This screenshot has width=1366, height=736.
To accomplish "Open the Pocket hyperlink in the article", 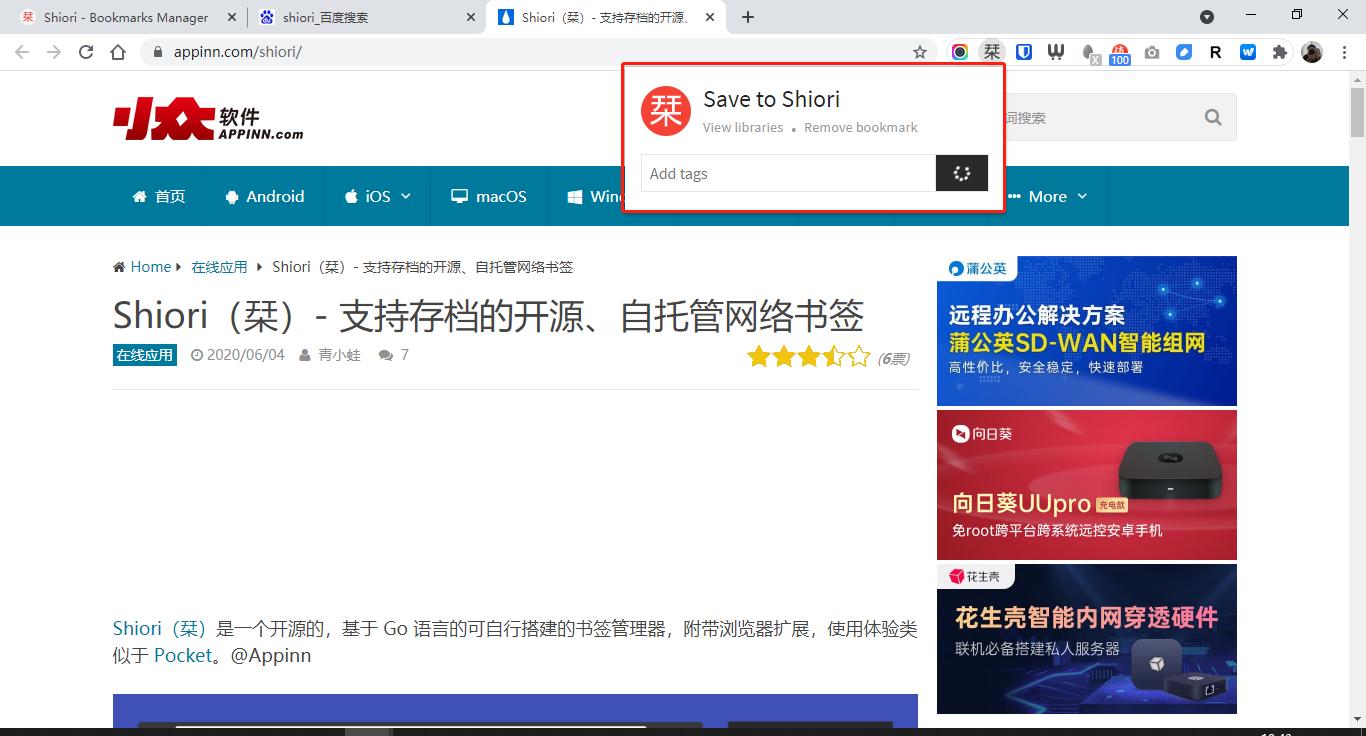I will (x=183, y=655).
